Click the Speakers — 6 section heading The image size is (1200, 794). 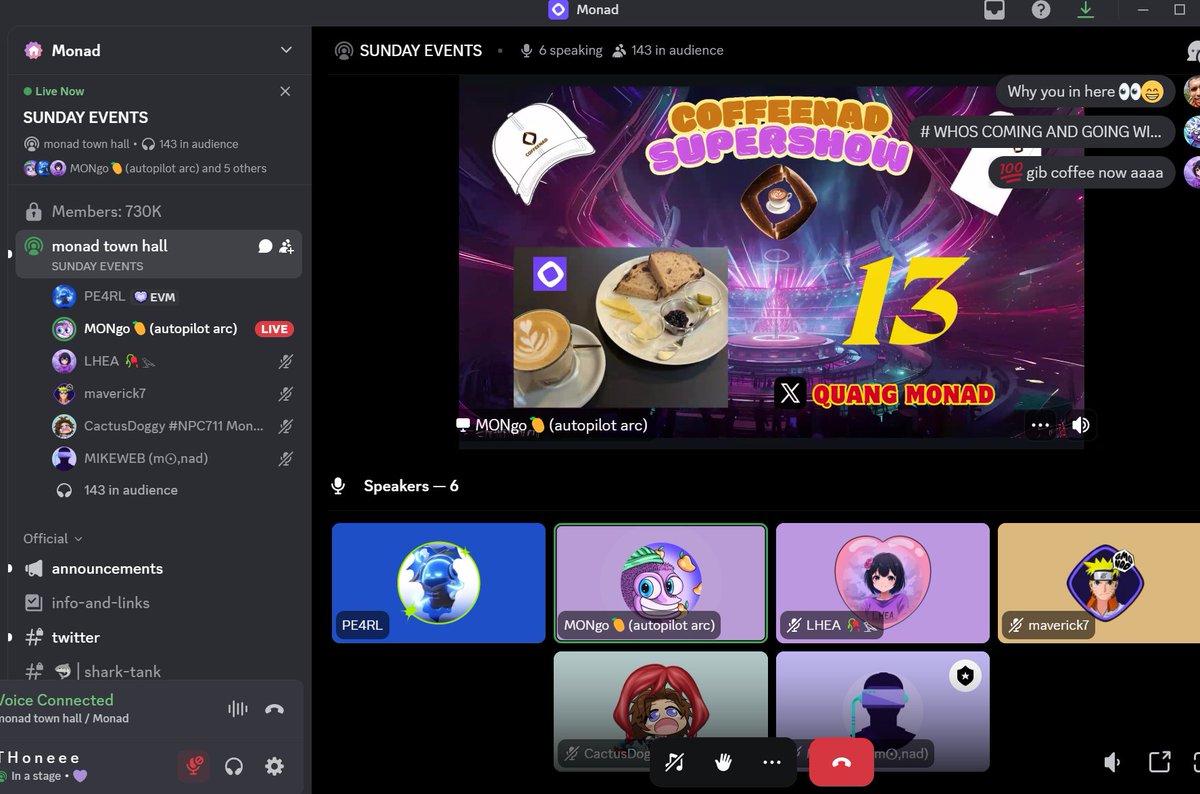click(411, 486)
